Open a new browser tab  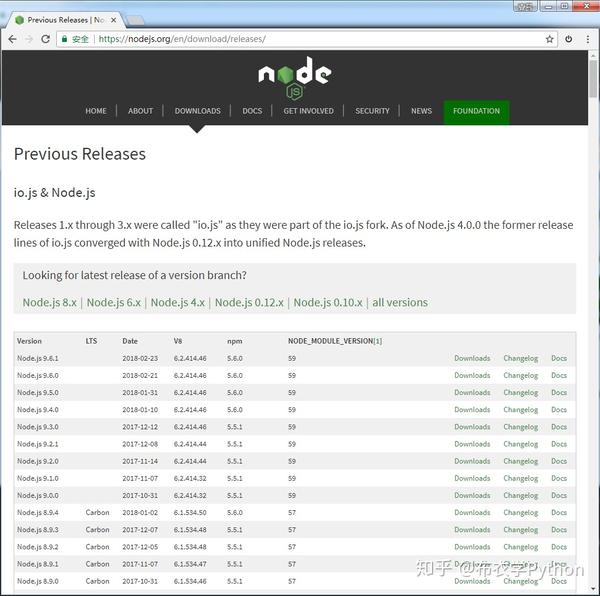pyautogui.click(x=135, y=20)
